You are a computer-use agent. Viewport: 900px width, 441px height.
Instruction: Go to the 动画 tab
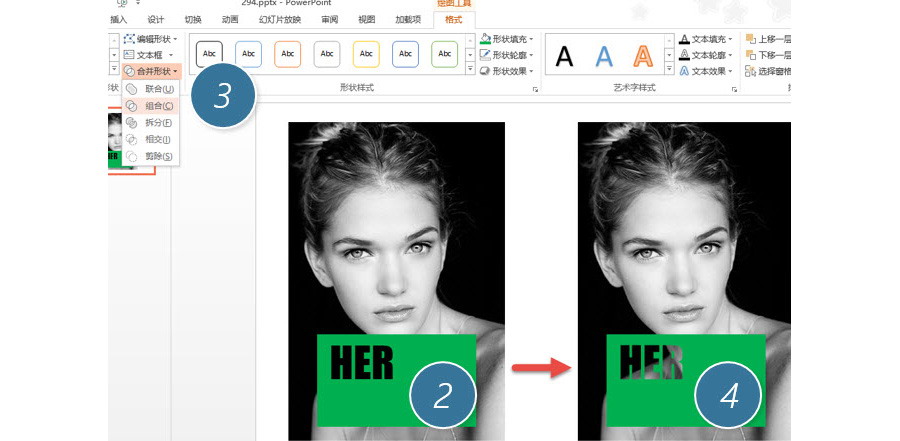pyautogui.click(x=230, y=20)
